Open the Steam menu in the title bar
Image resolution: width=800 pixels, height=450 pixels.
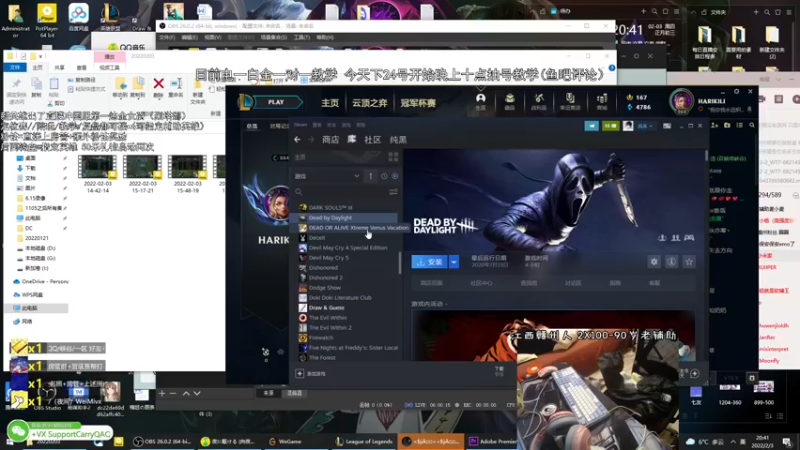pyautogui.click(x=300, y=125)
